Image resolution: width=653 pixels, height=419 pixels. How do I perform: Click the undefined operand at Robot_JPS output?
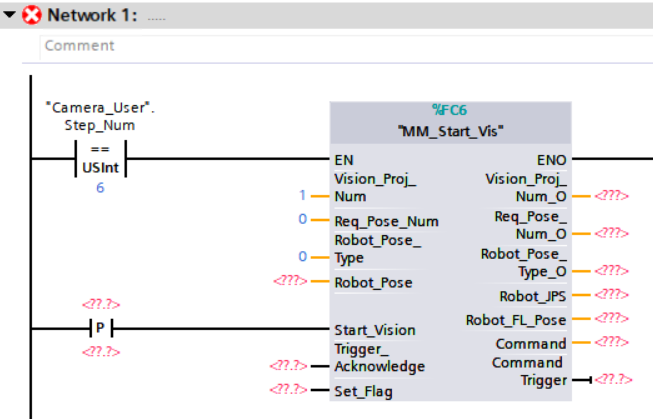[x=611, y=294]
